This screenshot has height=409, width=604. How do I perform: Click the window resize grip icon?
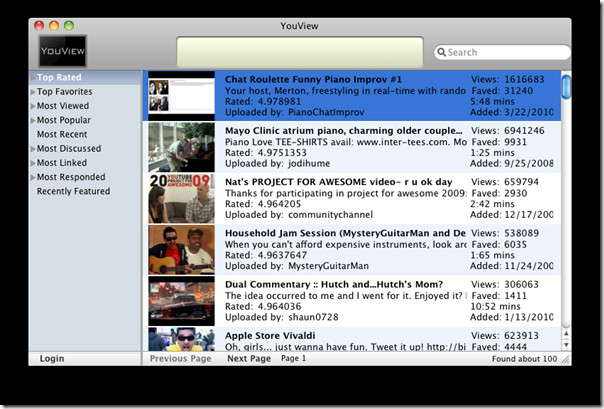click(565, 359)
